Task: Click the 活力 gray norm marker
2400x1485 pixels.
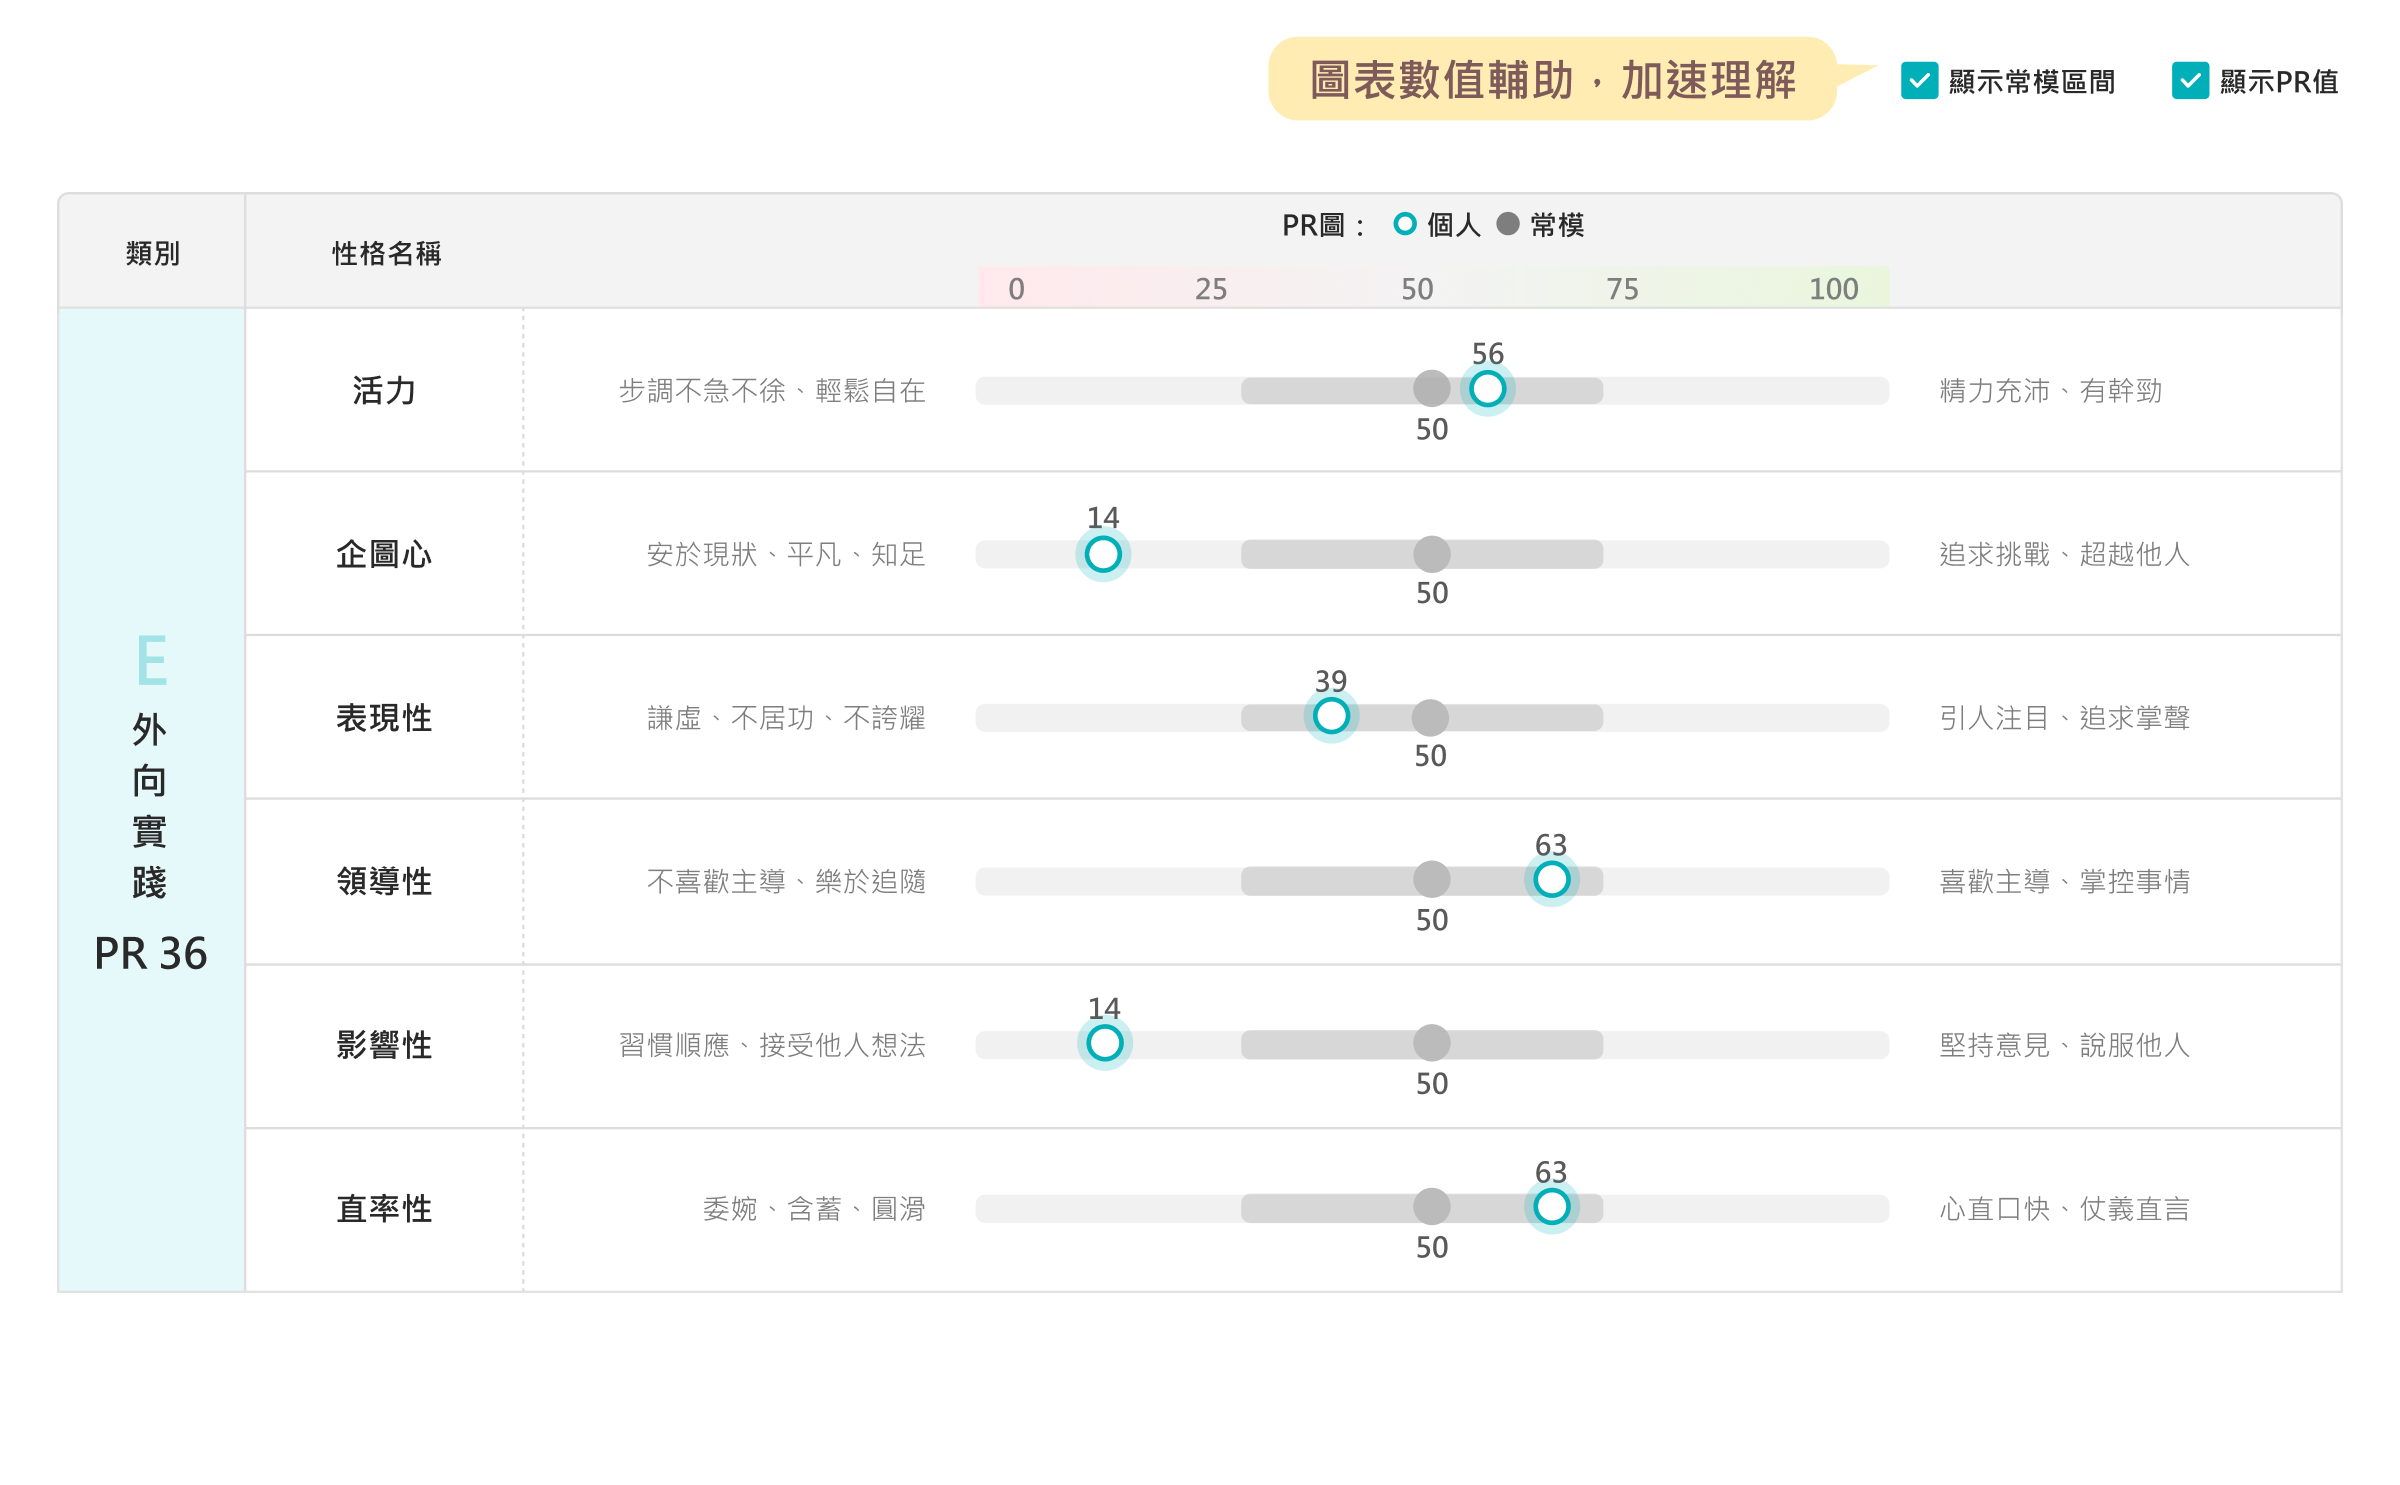Action: tap(1431, 389)
